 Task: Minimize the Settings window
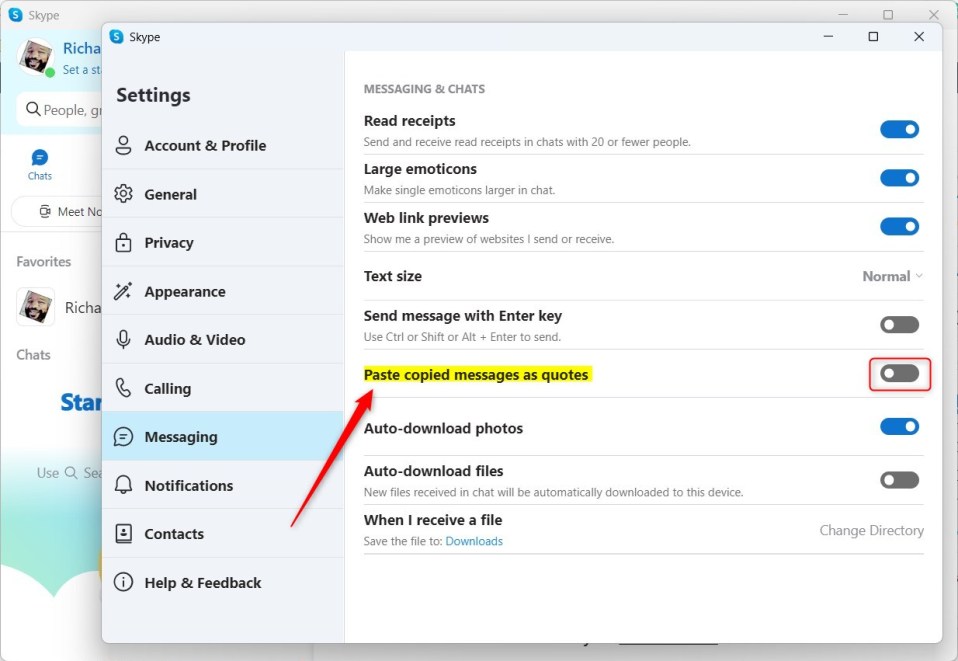(828, 37)
